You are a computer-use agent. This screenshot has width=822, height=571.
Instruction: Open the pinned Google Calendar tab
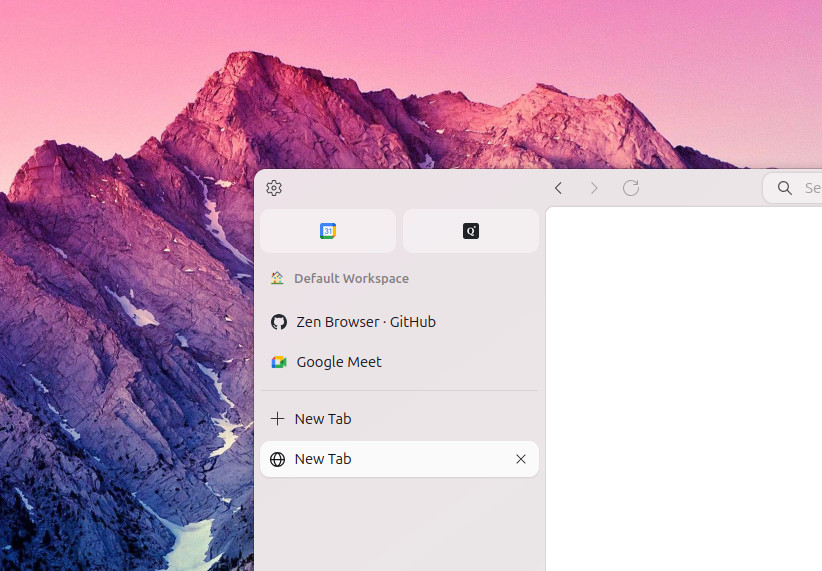pyautogui.click(x=328, y=231)
